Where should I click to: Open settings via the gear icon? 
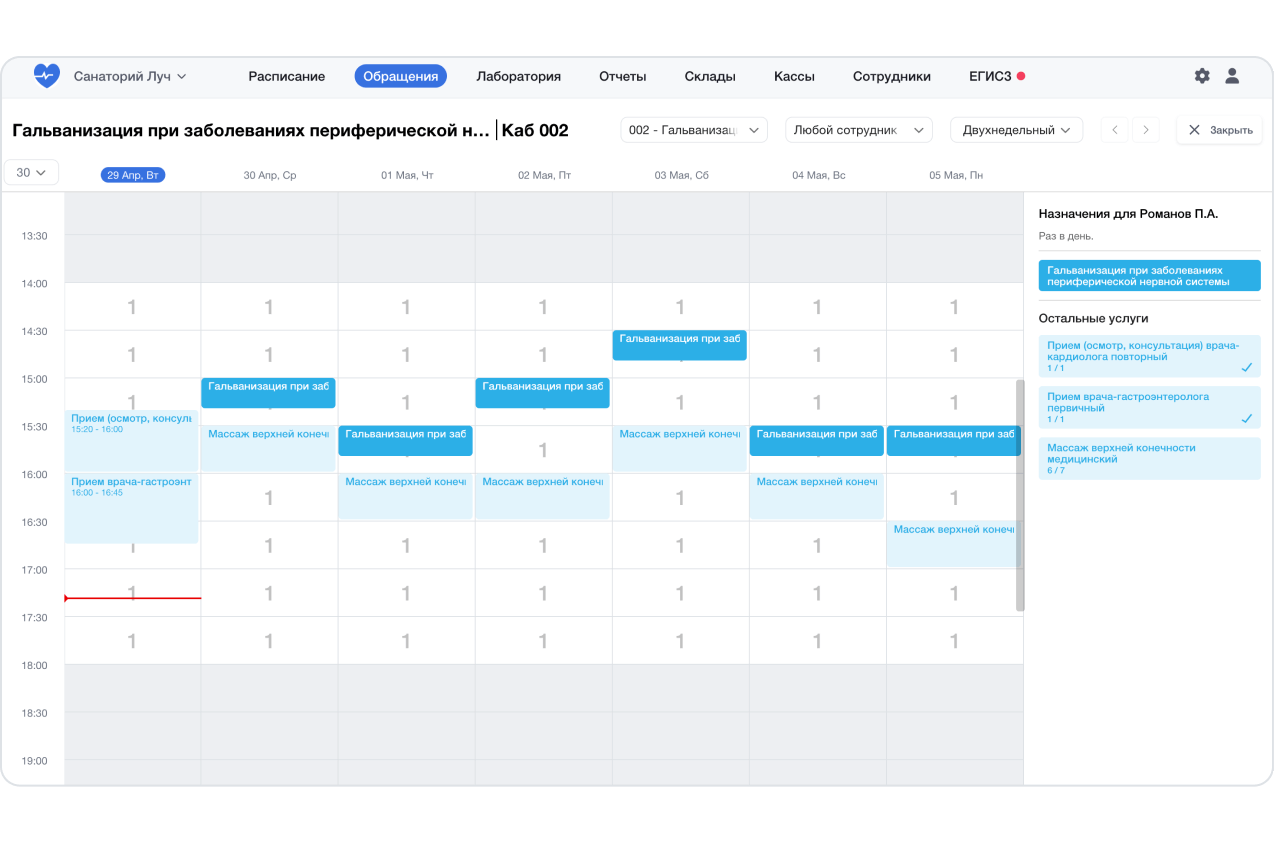pos(1202,76)
